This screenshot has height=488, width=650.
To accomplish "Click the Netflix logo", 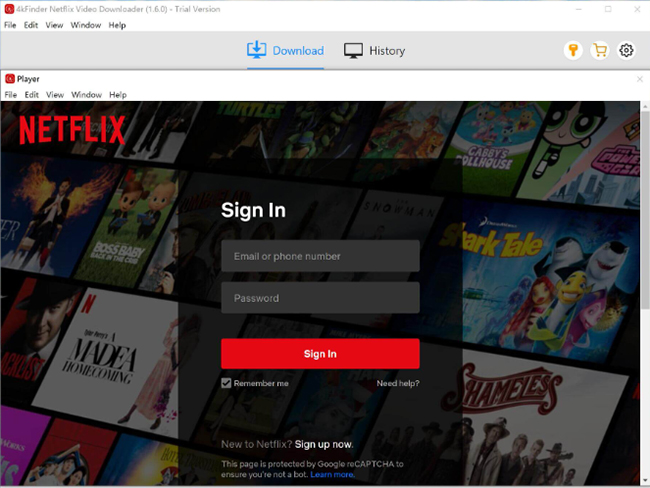I will tap(72, 130).
